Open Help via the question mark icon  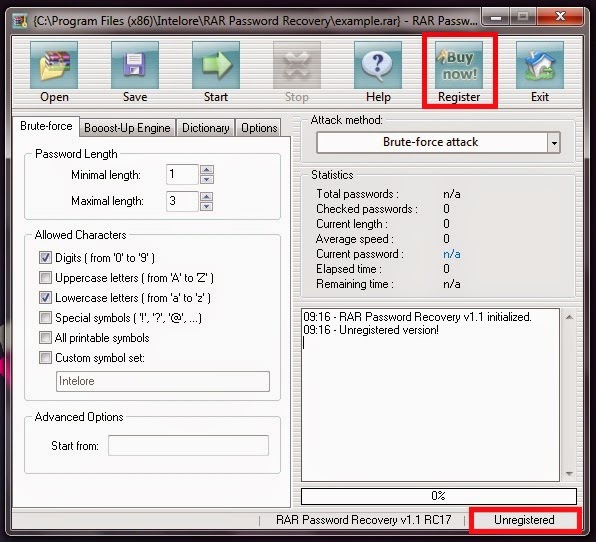point(378,65)
